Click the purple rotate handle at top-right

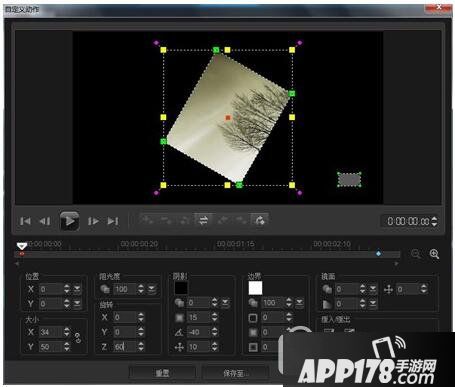tap(299, 43)
